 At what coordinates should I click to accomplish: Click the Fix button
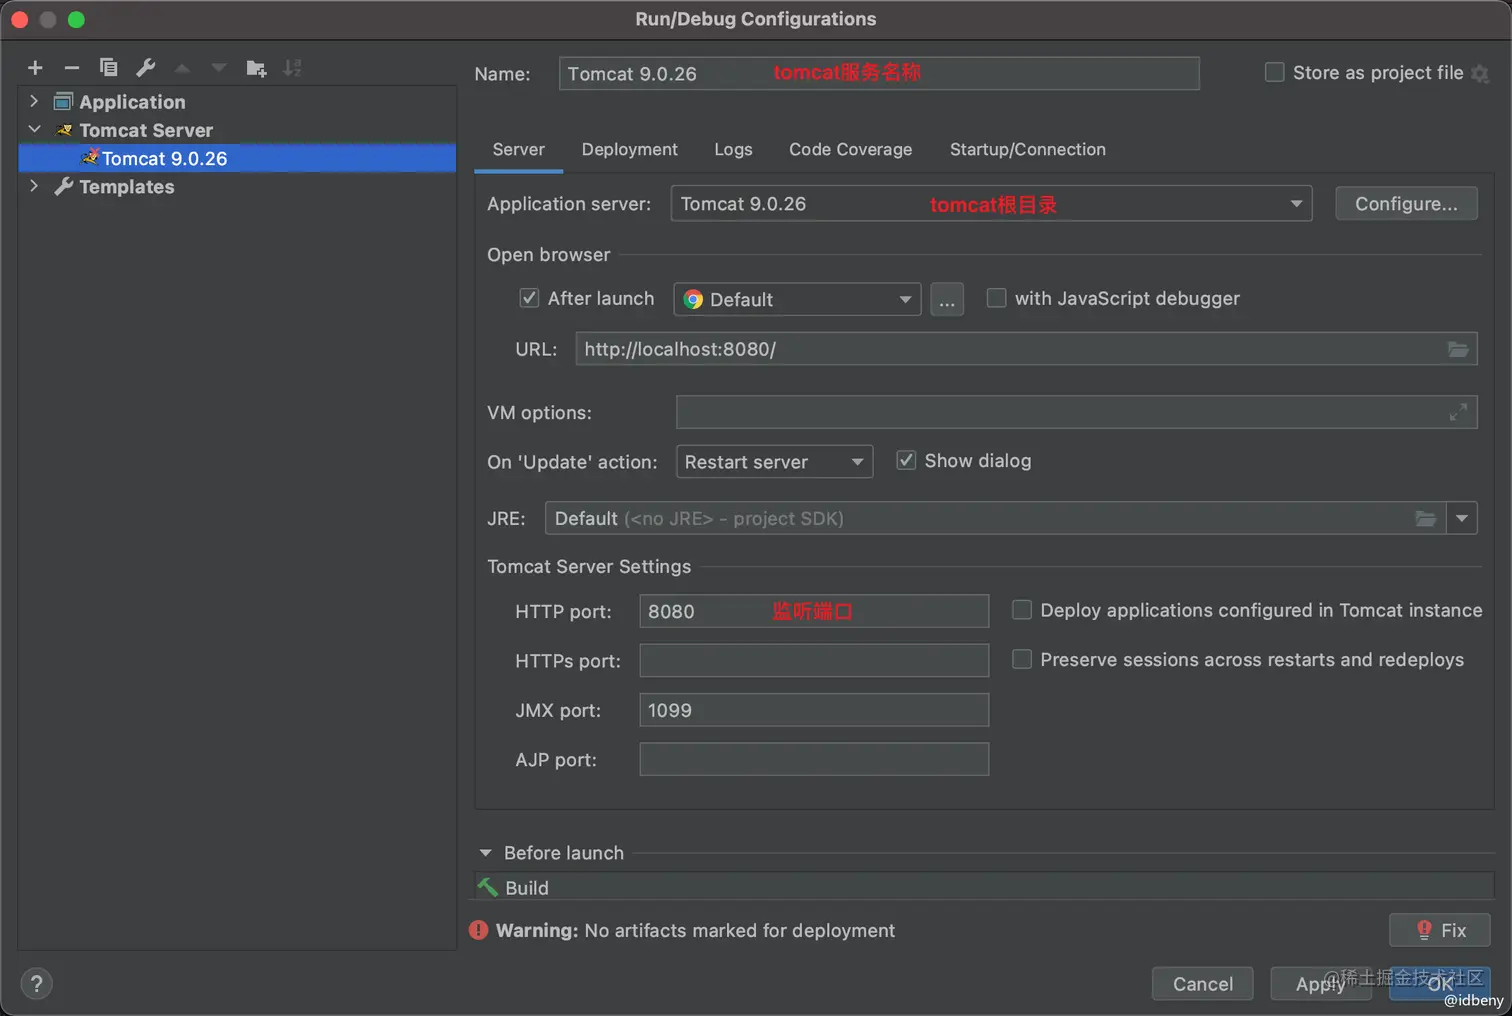pos(1439,930)
